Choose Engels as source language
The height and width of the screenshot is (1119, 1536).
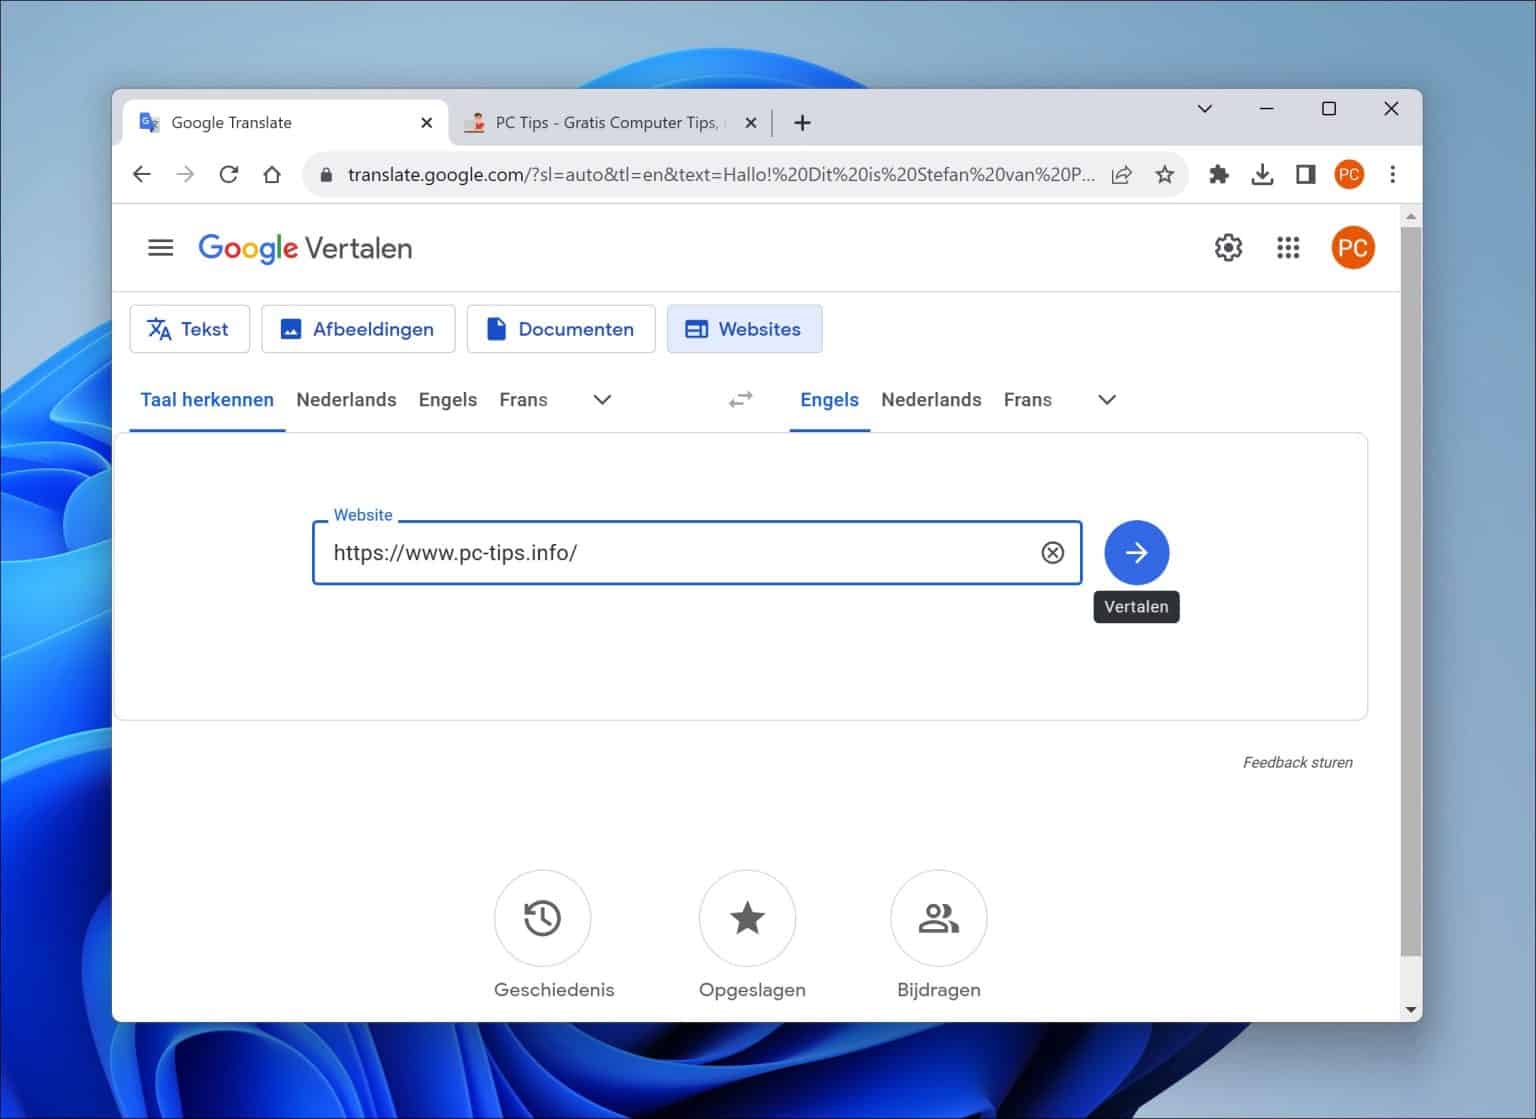coord(448,400)
